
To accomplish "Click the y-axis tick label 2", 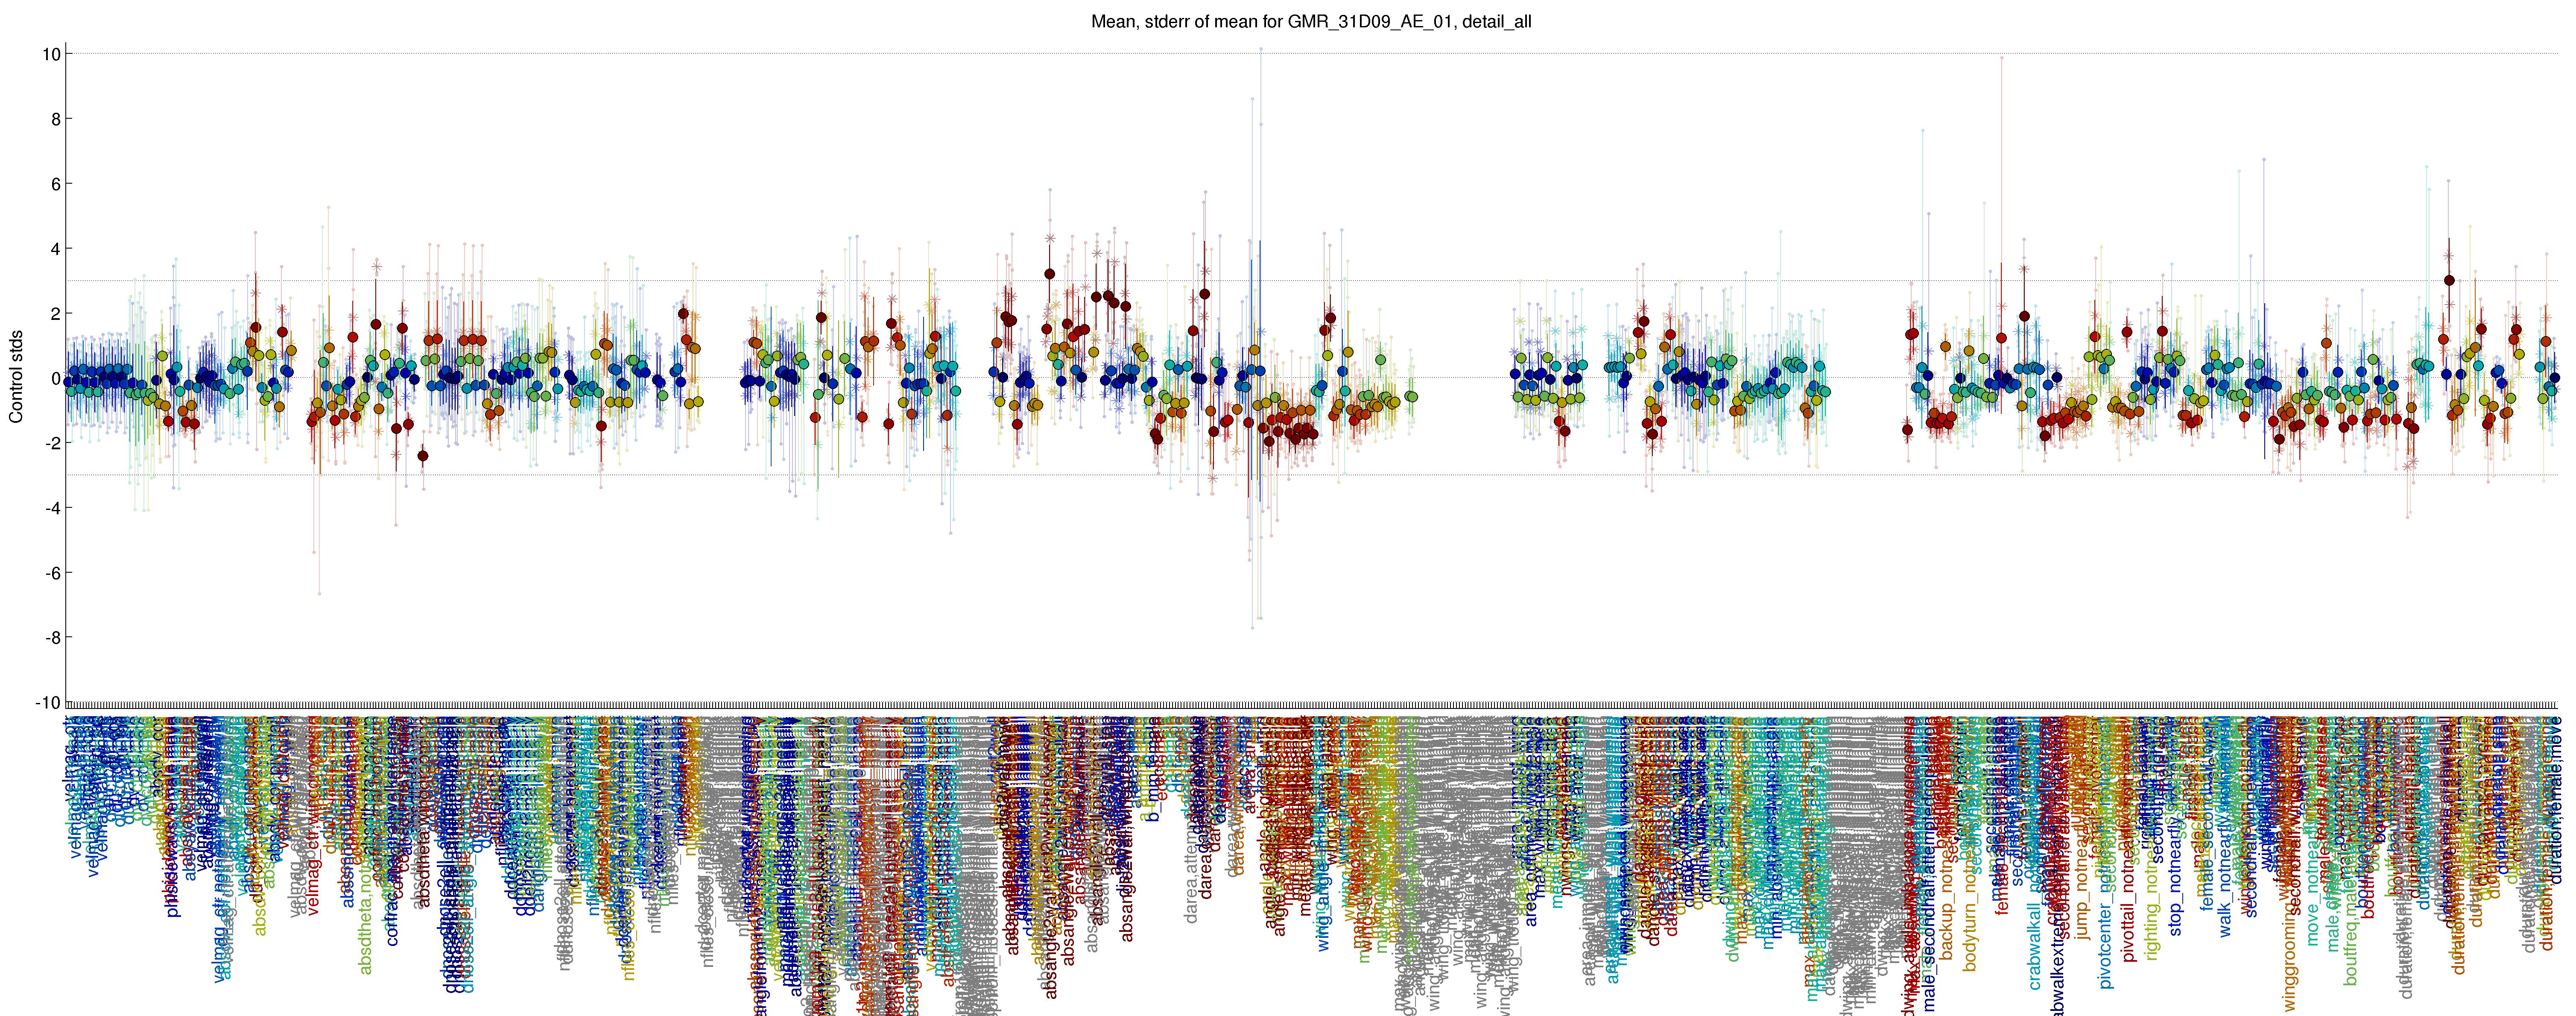I will (x=56, y=314).
